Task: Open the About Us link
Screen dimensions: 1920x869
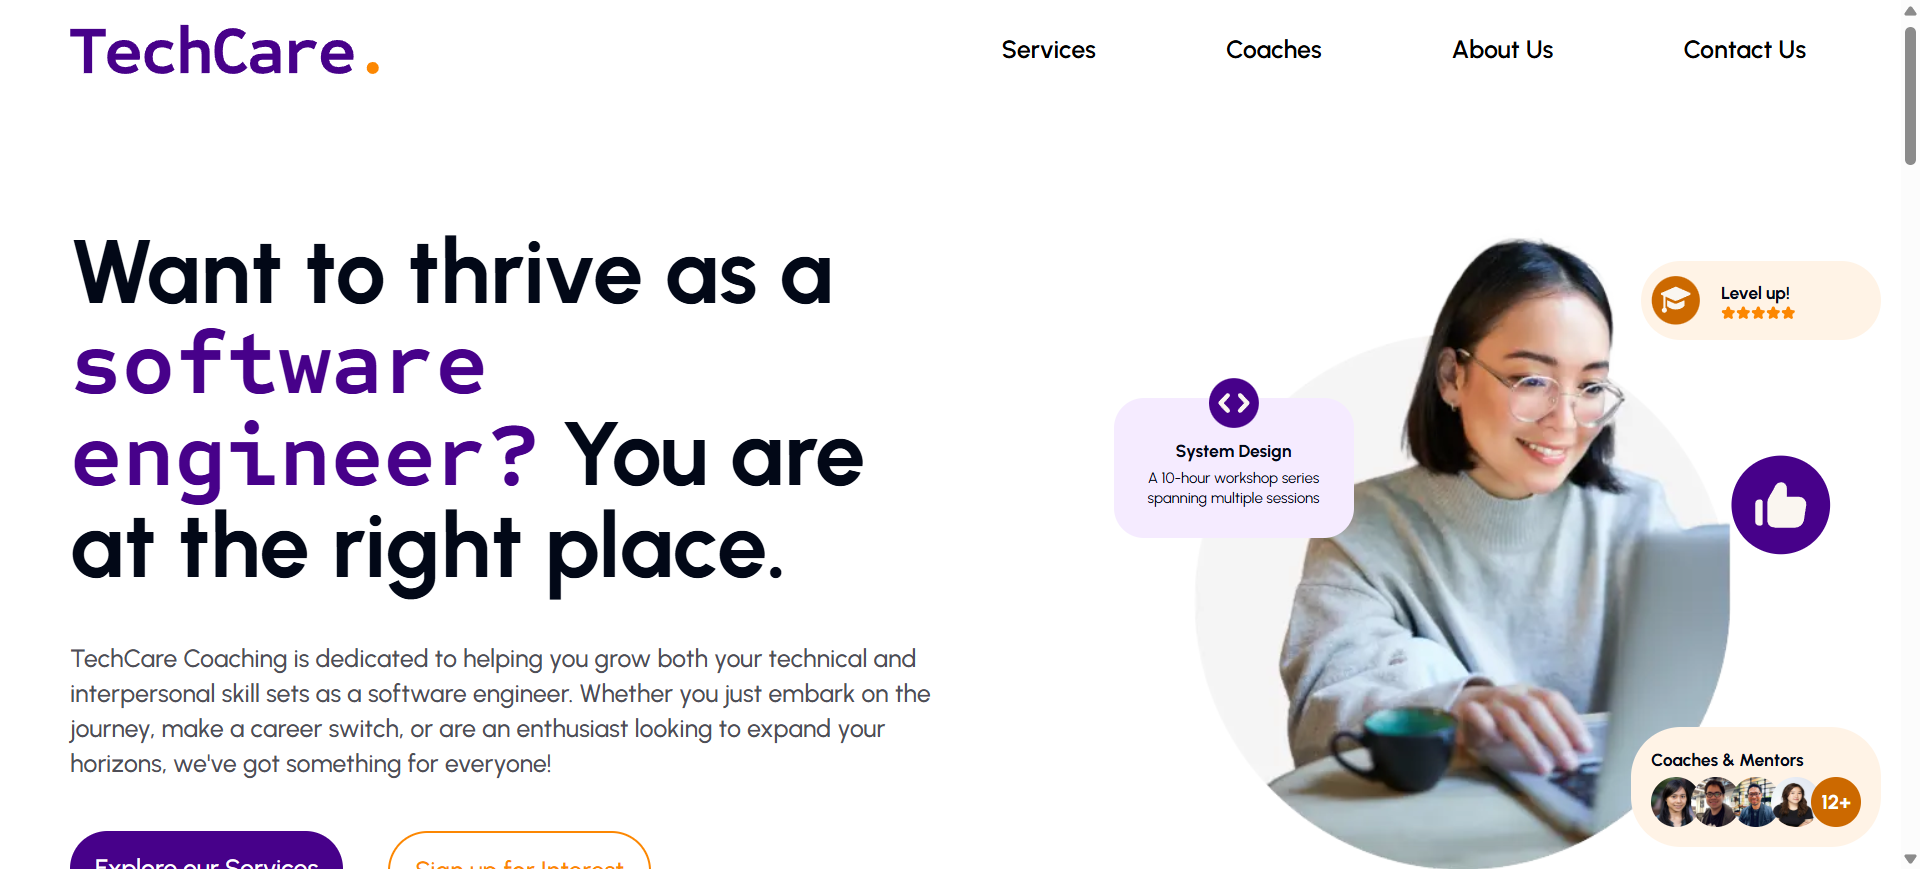Action: (1502, 50)
